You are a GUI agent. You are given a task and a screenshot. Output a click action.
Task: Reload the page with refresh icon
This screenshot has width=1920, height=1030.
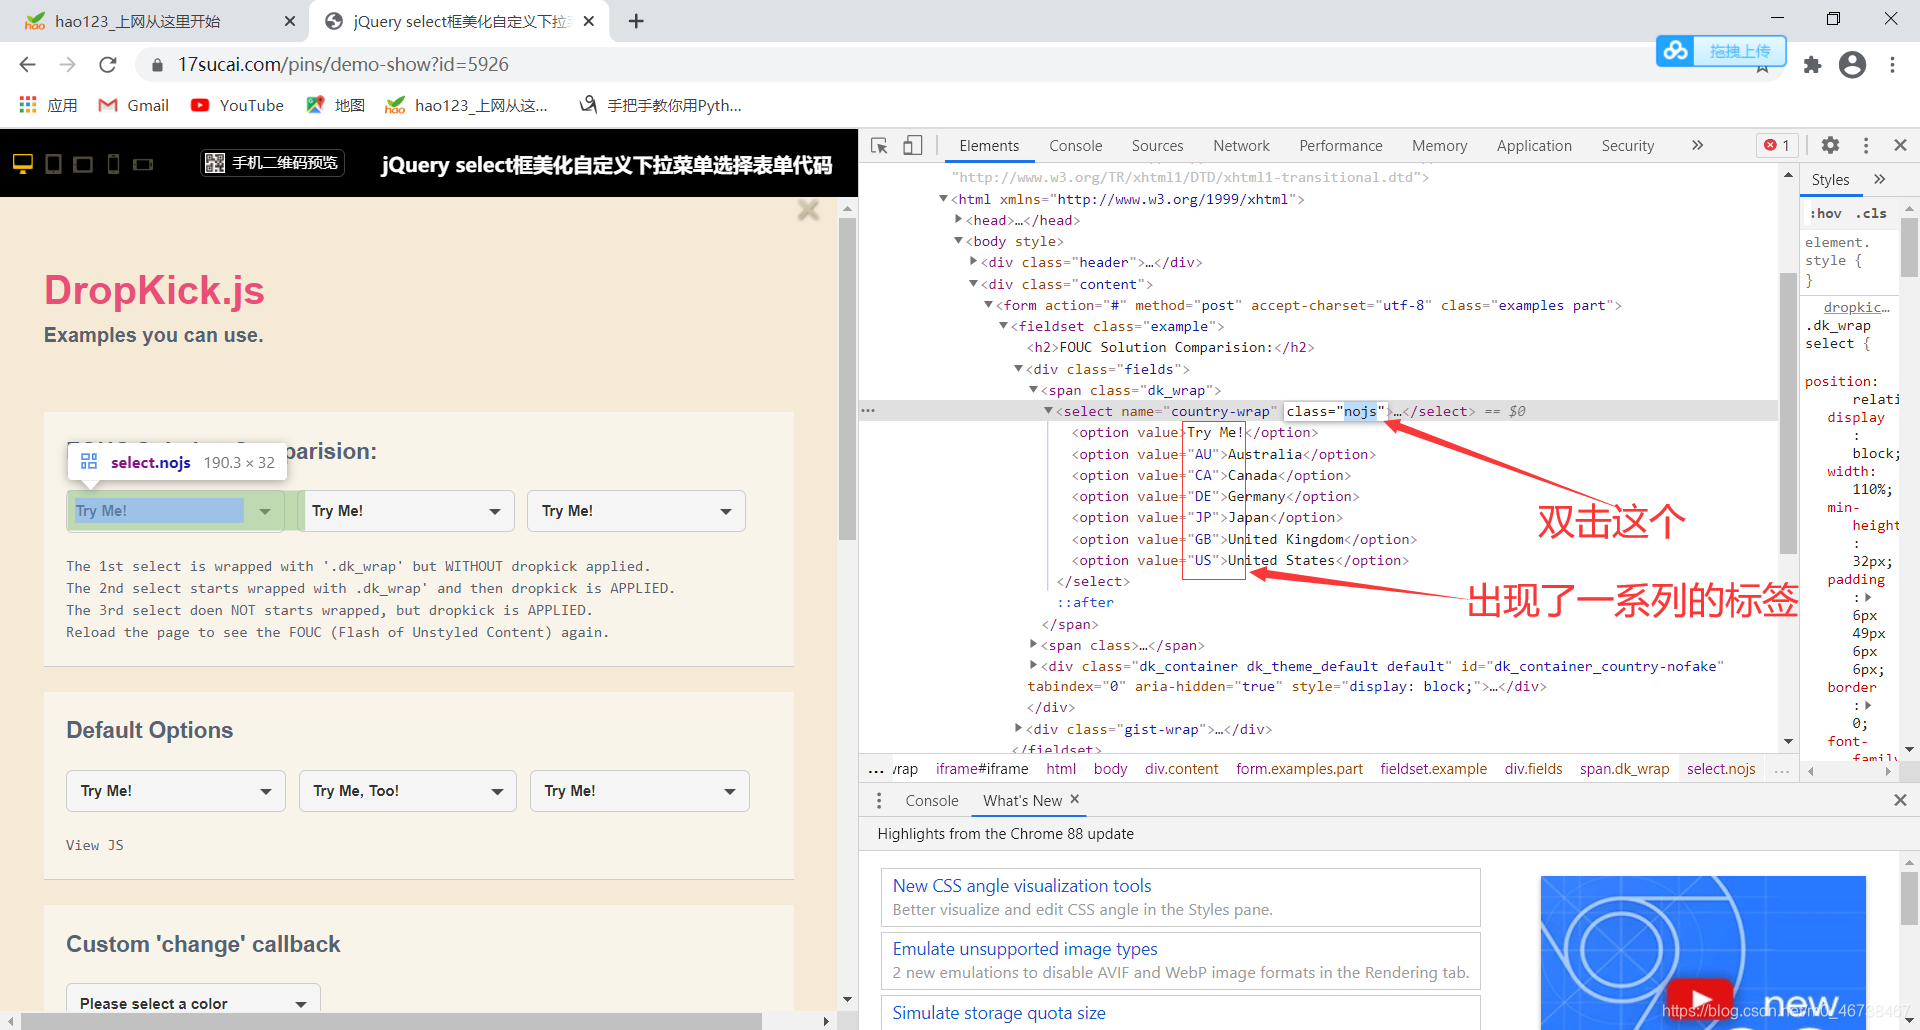click(108, 64)
